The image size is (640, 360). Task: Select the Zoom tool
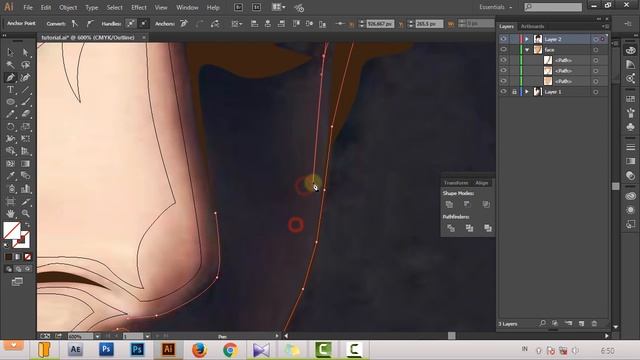pyautogui.click(x=25, y=213)
